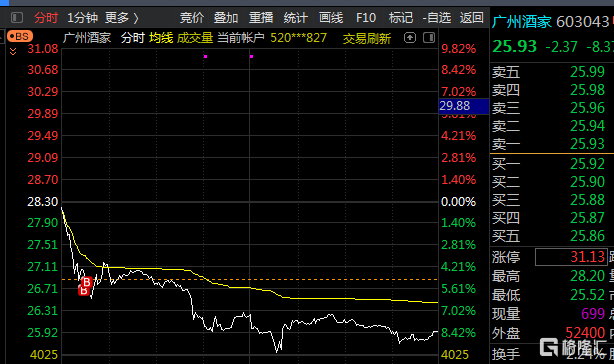The height and width of the screenshot is (364, 614).
Task: Select the 买五 price 25.86
Action: click(x=587, y=236)
